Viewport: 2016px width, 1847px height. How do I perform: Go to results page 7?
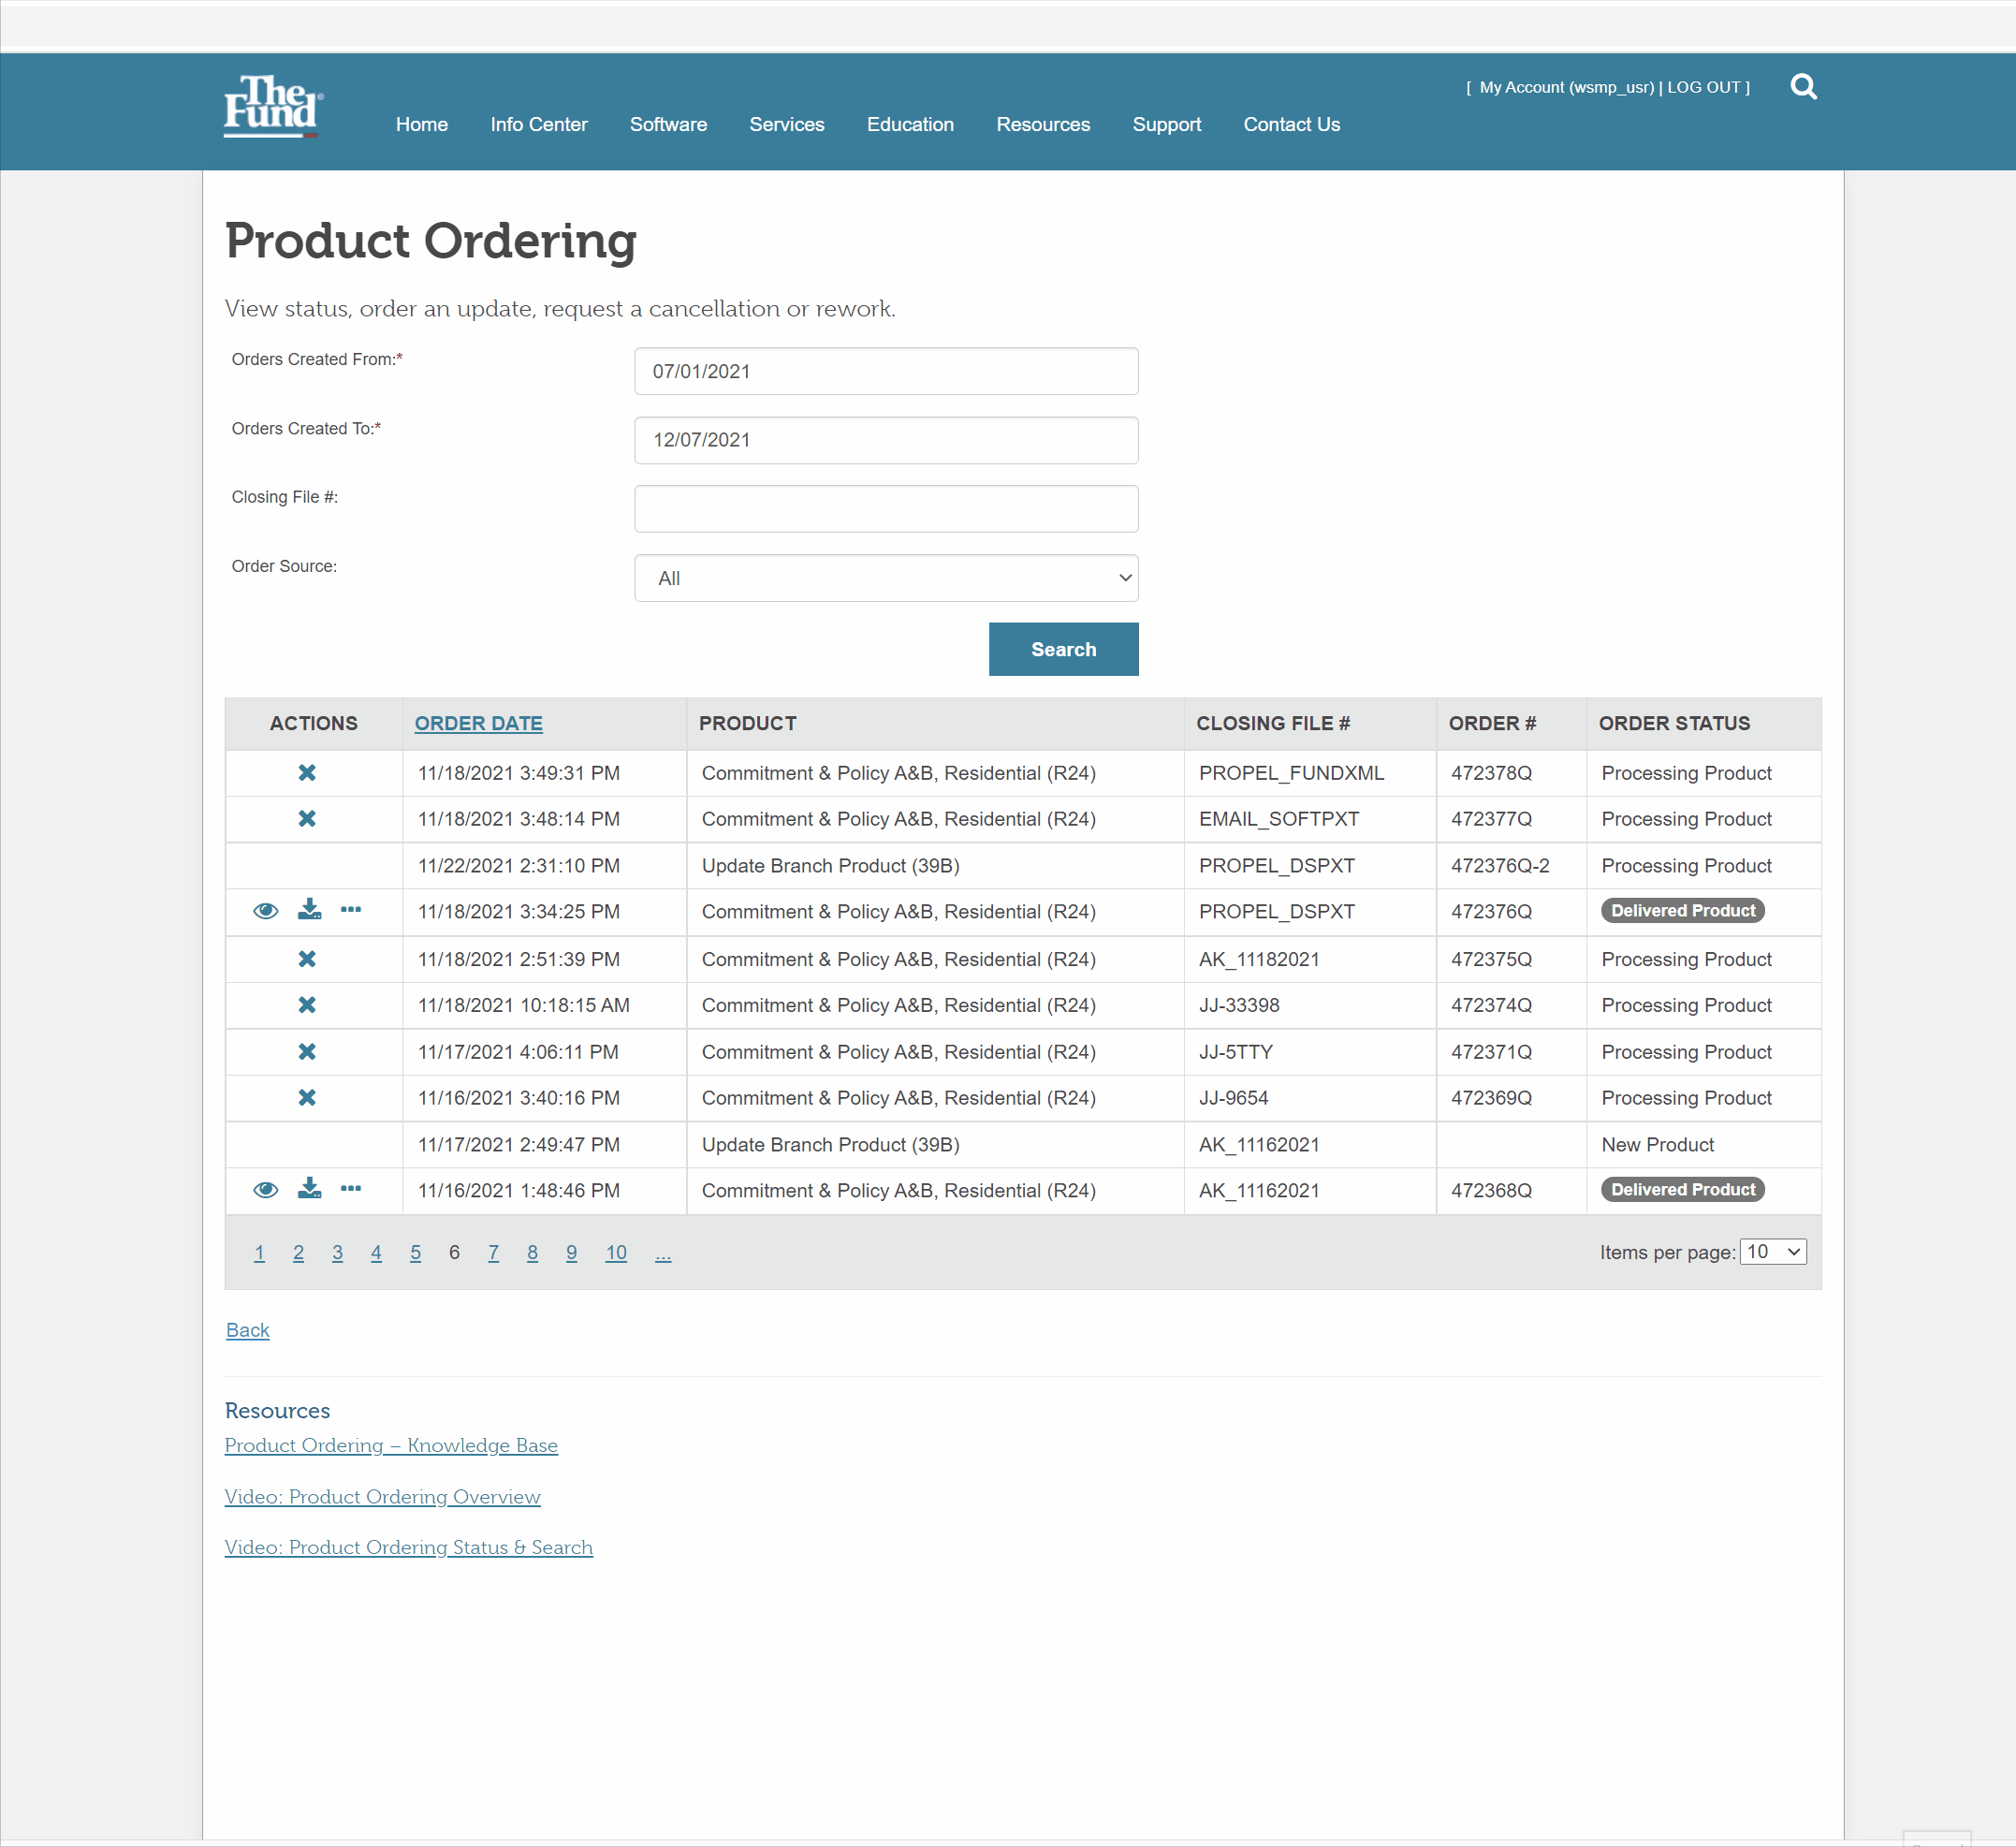(493, 1253)
